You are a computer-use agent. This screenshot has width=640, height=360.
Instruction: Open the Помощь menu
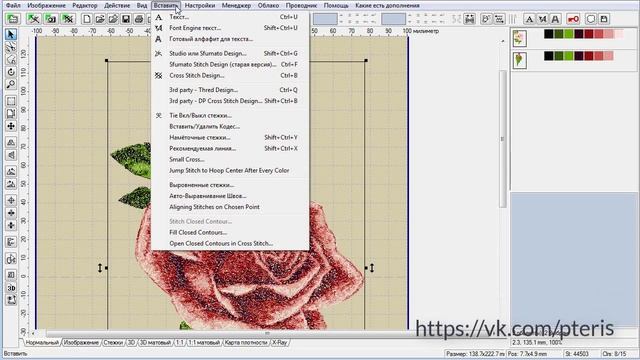click(x=336, y=6)
